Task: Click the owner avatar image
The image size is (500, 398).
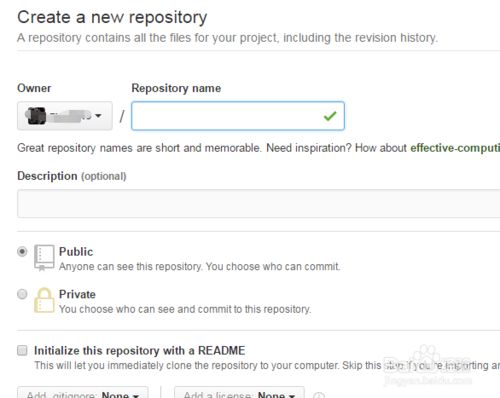Action: coord(36,116)
